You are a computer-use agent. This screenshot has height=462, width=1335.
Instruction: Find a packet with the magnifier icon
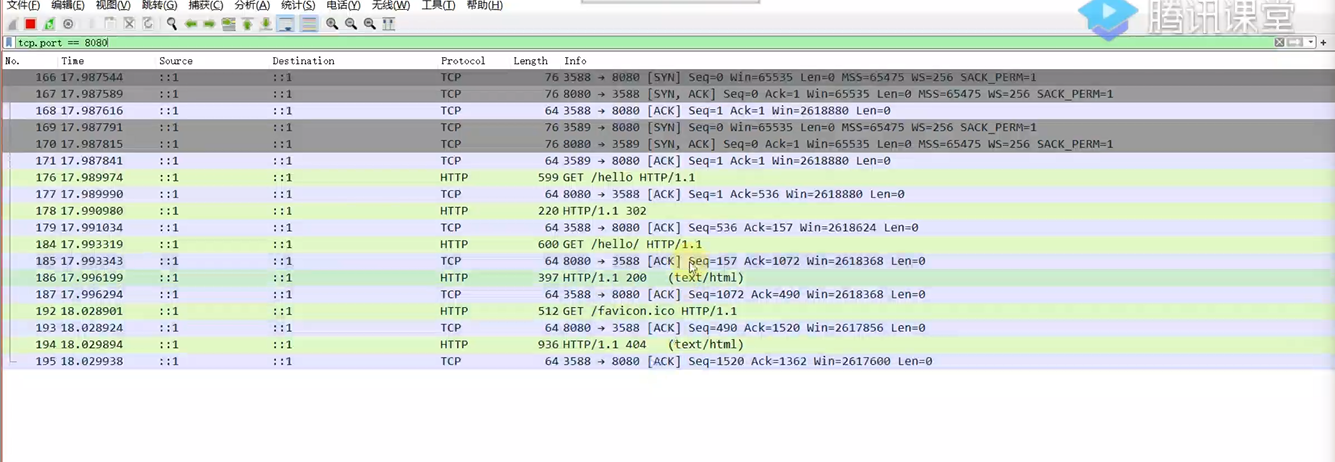pos(172,24)
